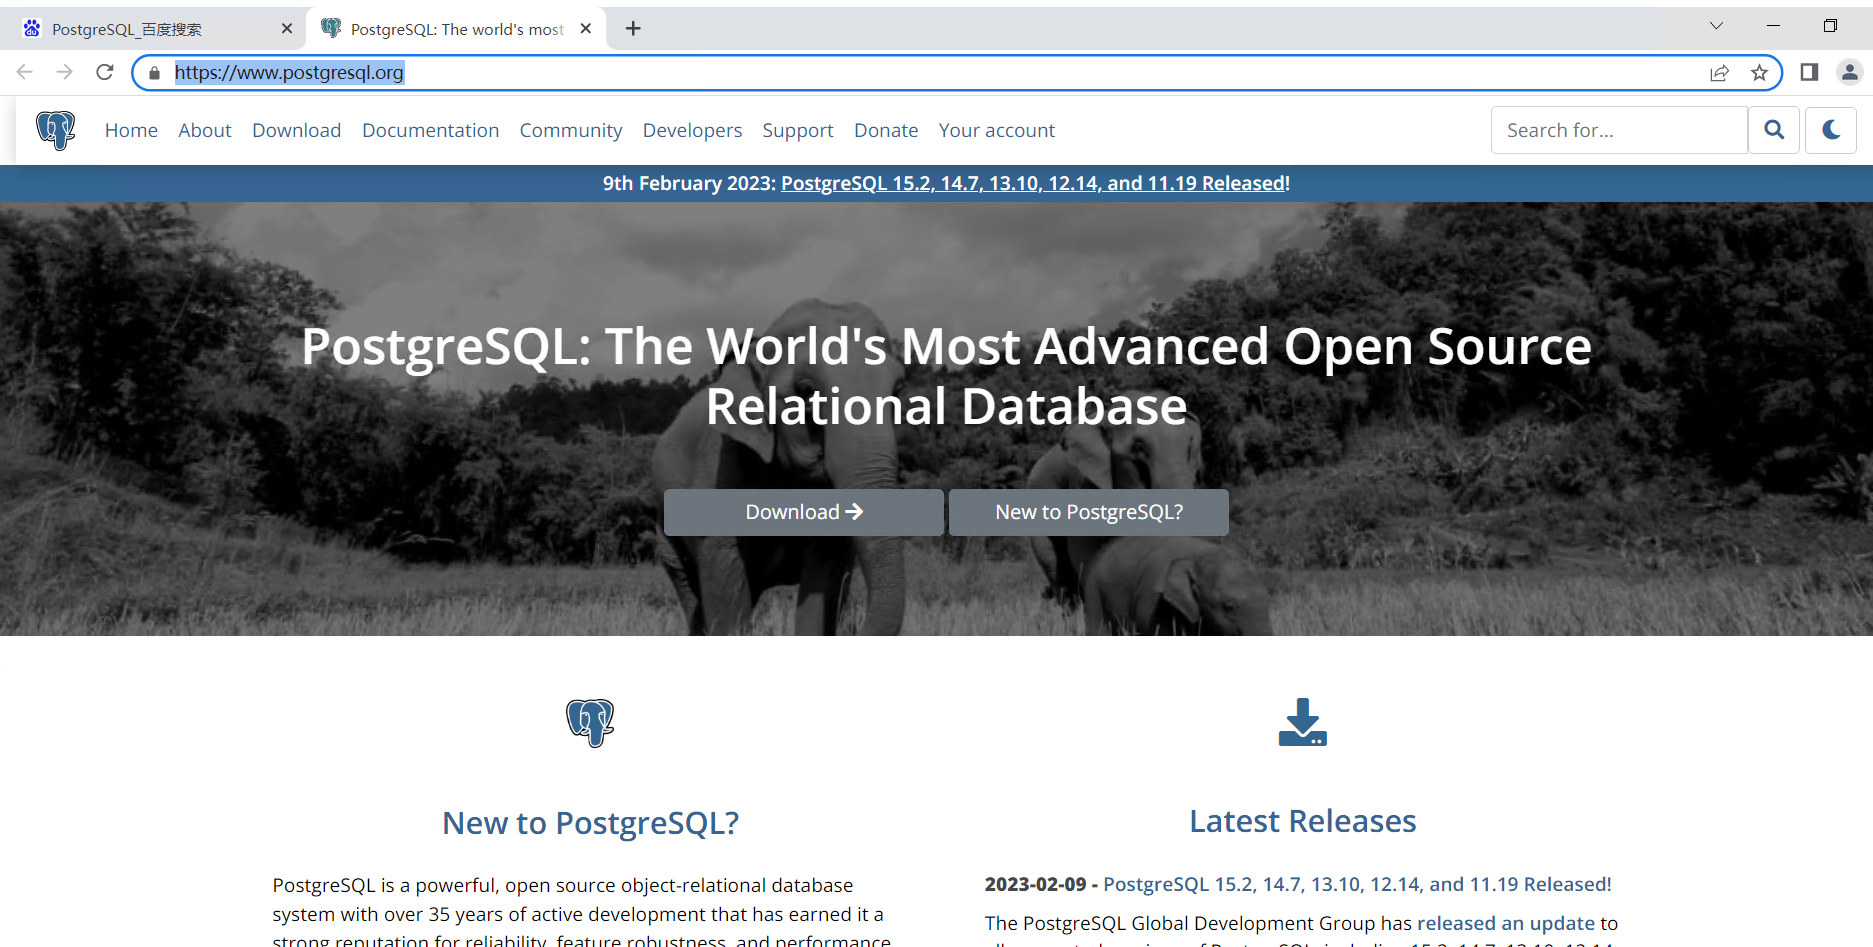
Task: Open the About page
Action: pos(205,130)
